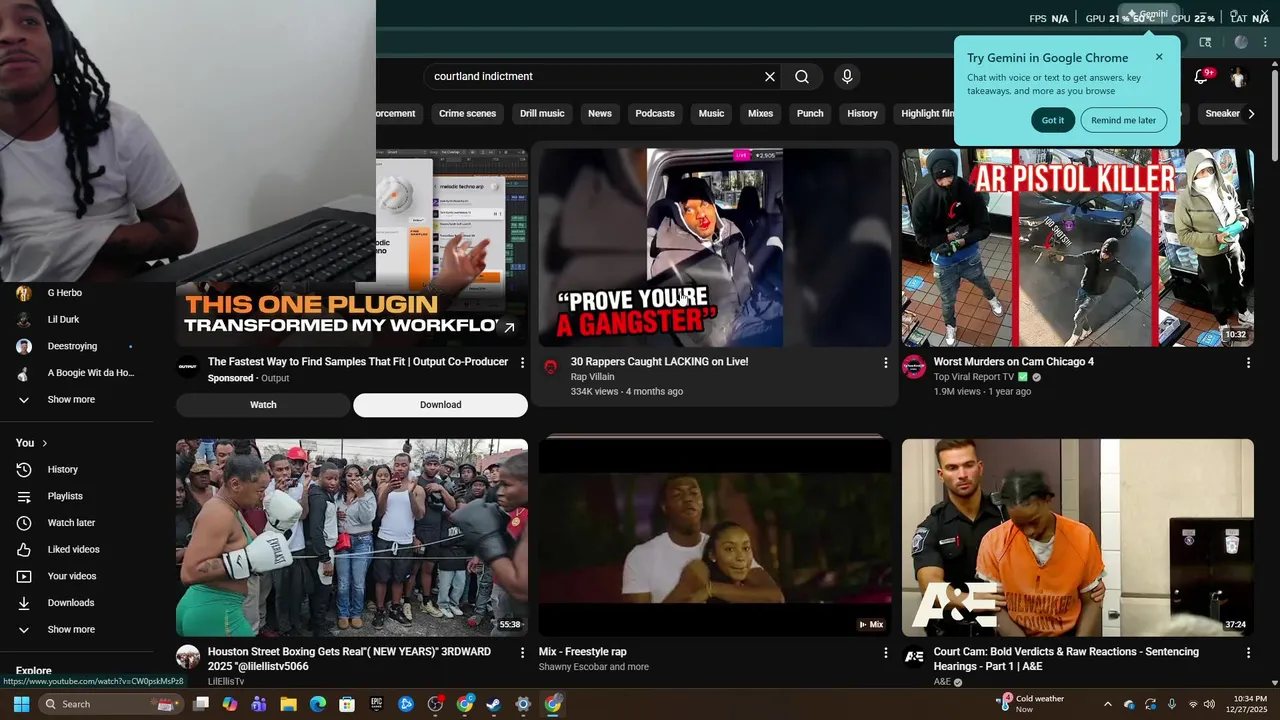The width and height of the screenshot is (1280, 720).
Task: Play the AR Pistol Killer thumbnail
Action: 1077,247
